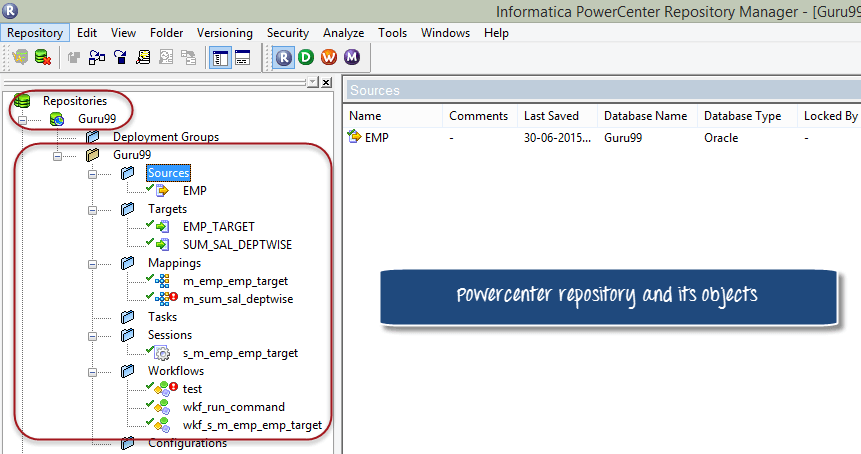Click the Guru99 repository database icon

point(57,119)
